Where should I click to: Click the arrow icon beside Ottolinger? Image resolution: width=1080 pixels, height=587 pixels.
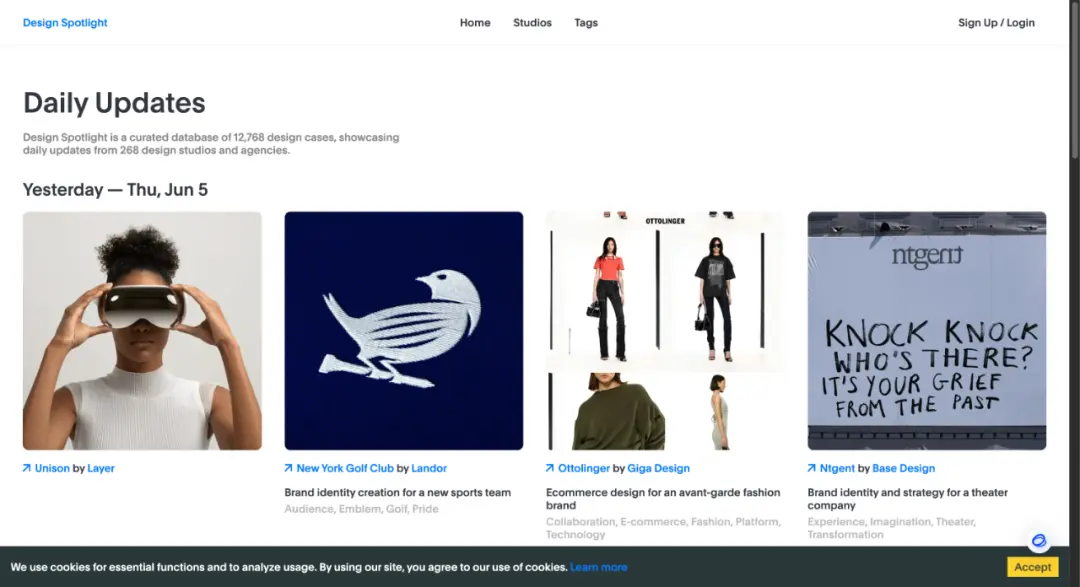pos(550,468)
